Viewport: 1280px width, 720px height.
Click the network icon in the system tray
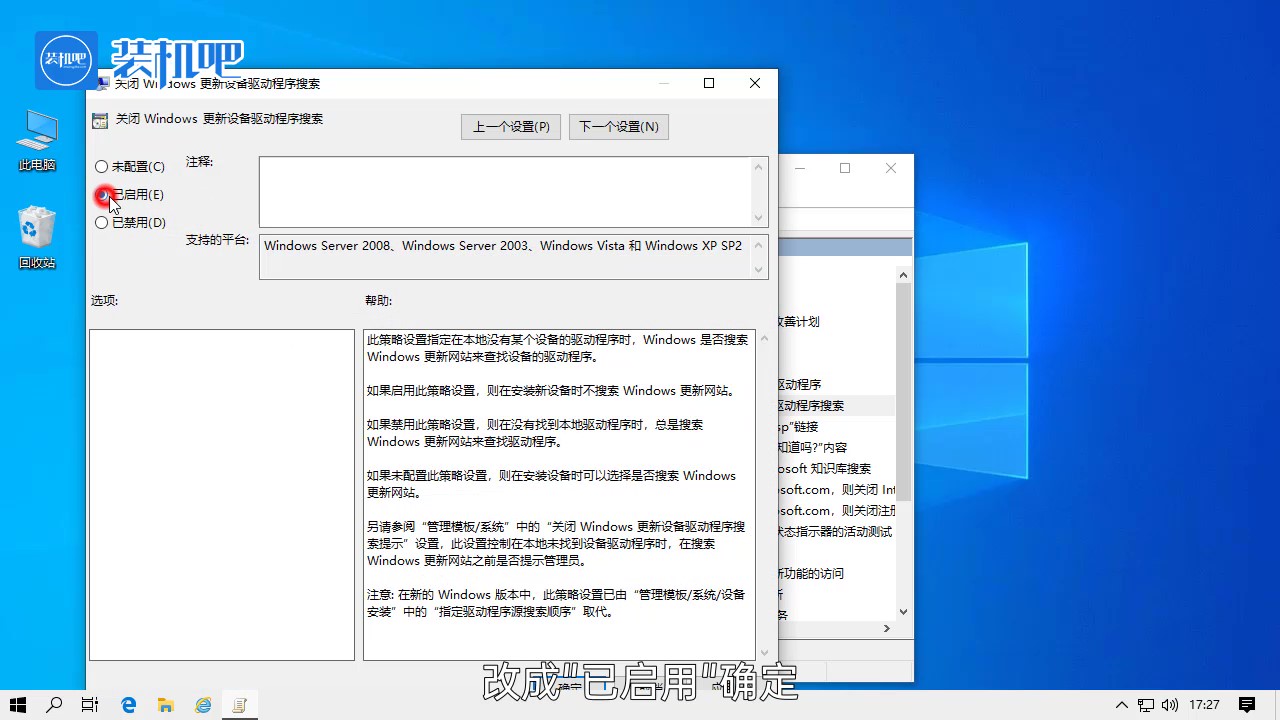(1146, 704)
